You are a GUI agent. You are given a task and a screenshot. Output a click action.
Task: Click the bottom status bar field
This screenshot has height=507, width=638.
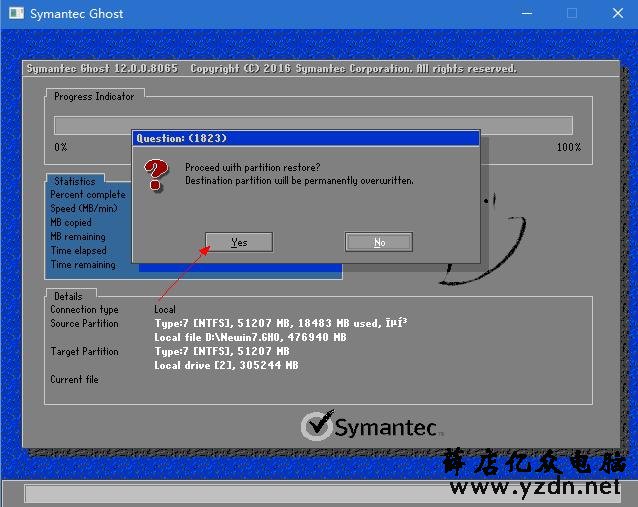pyautogui.click(x=323, y=494)
